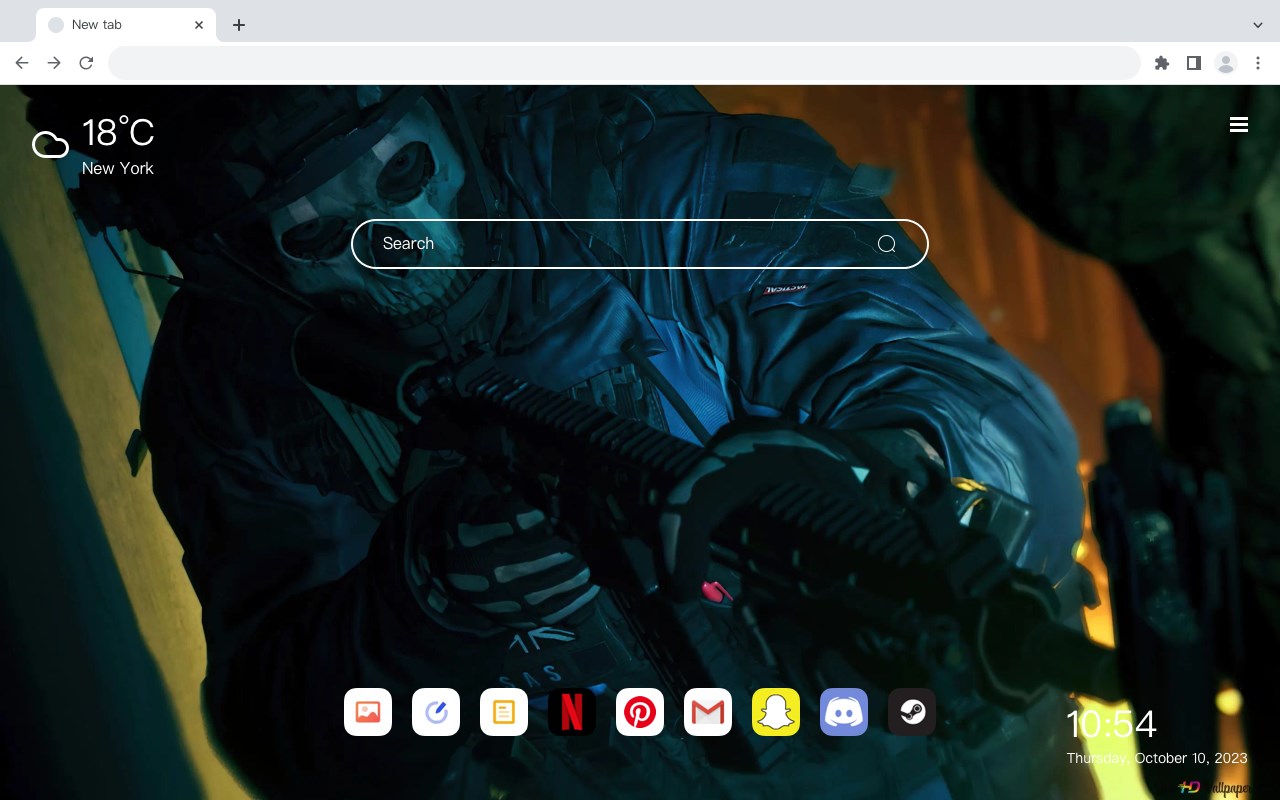Toggle the browser side panel icon
The height and width of the screenshot is (800, 1280).
coord(1193,63)
